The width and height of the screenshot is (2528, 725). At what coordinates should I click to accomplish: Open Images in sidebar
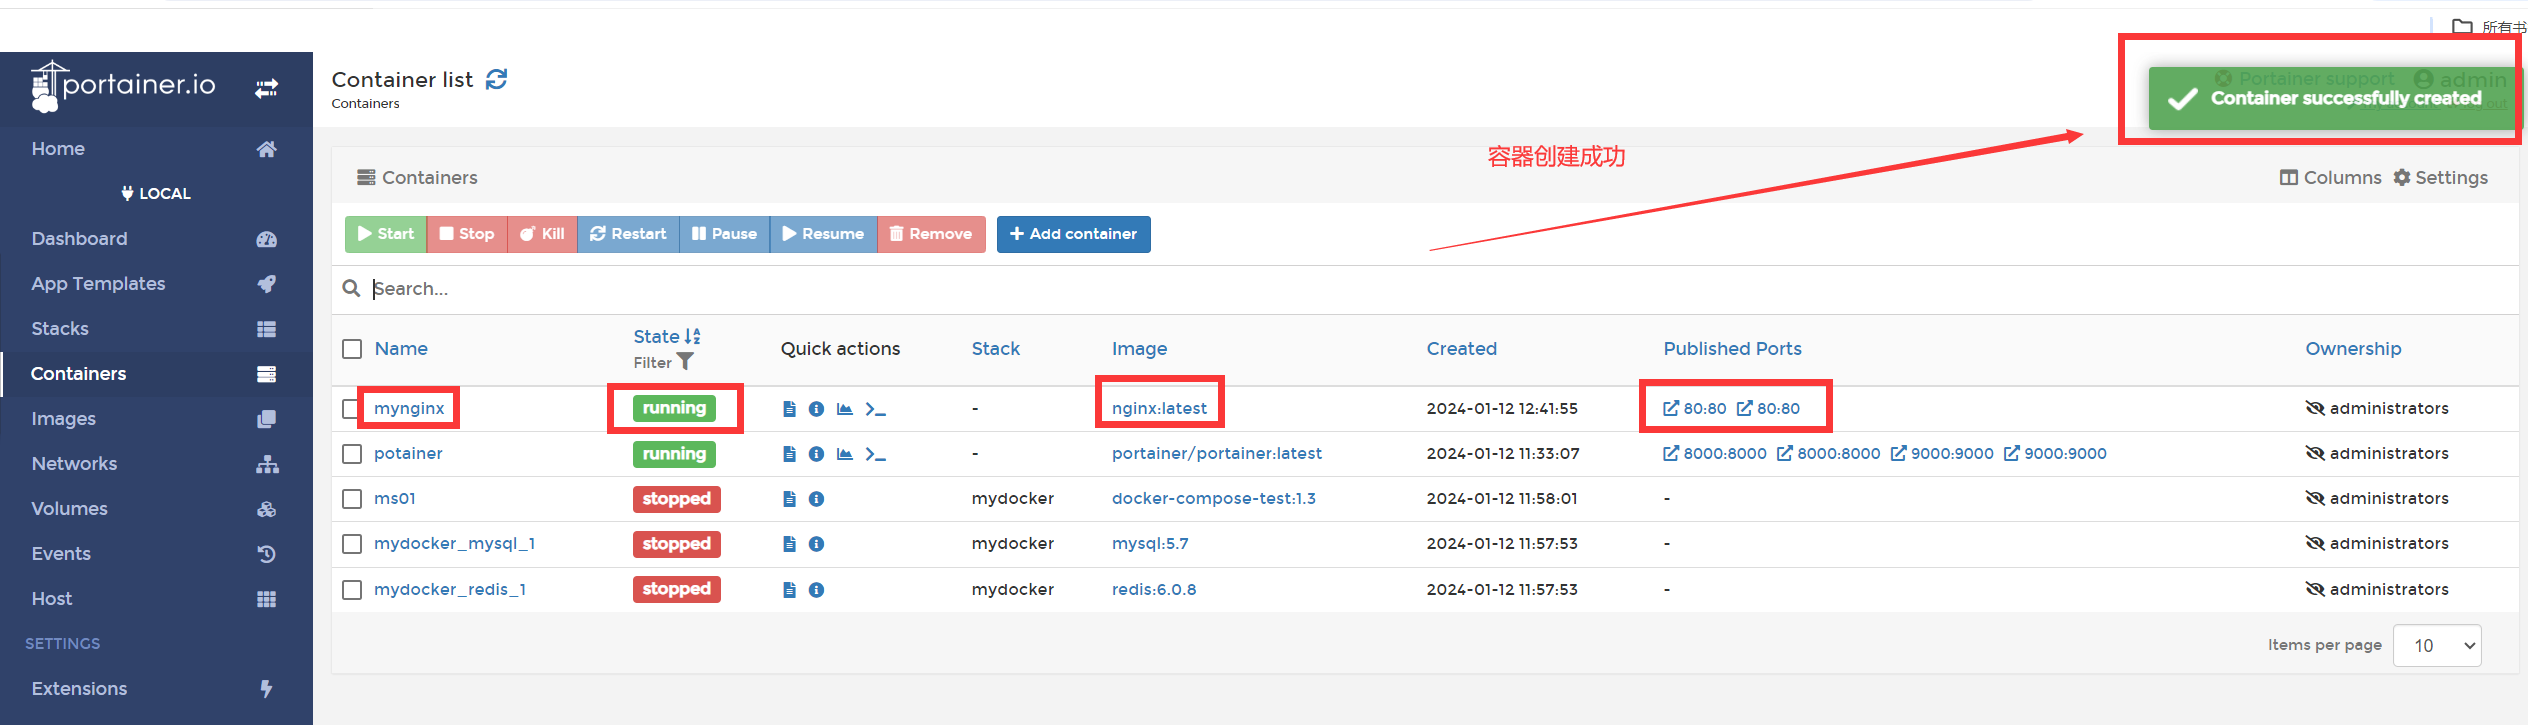156,419
